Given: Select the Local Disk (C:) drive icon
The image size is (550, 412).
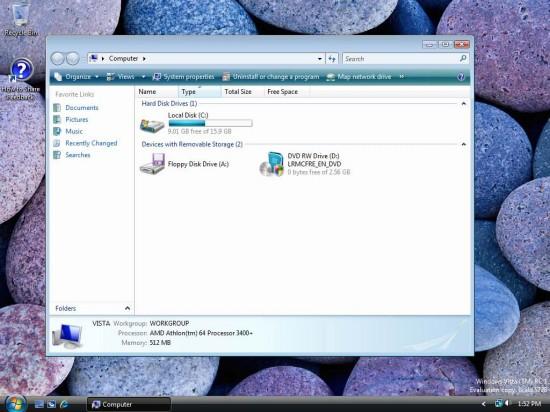Looking at the screenshot, I should [x=152, y=124].
